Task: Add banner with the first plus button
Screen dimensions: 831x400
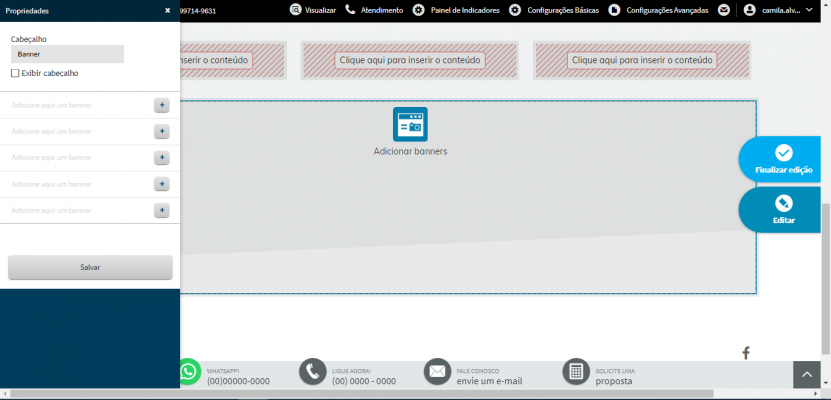Action: click(162, 105)
